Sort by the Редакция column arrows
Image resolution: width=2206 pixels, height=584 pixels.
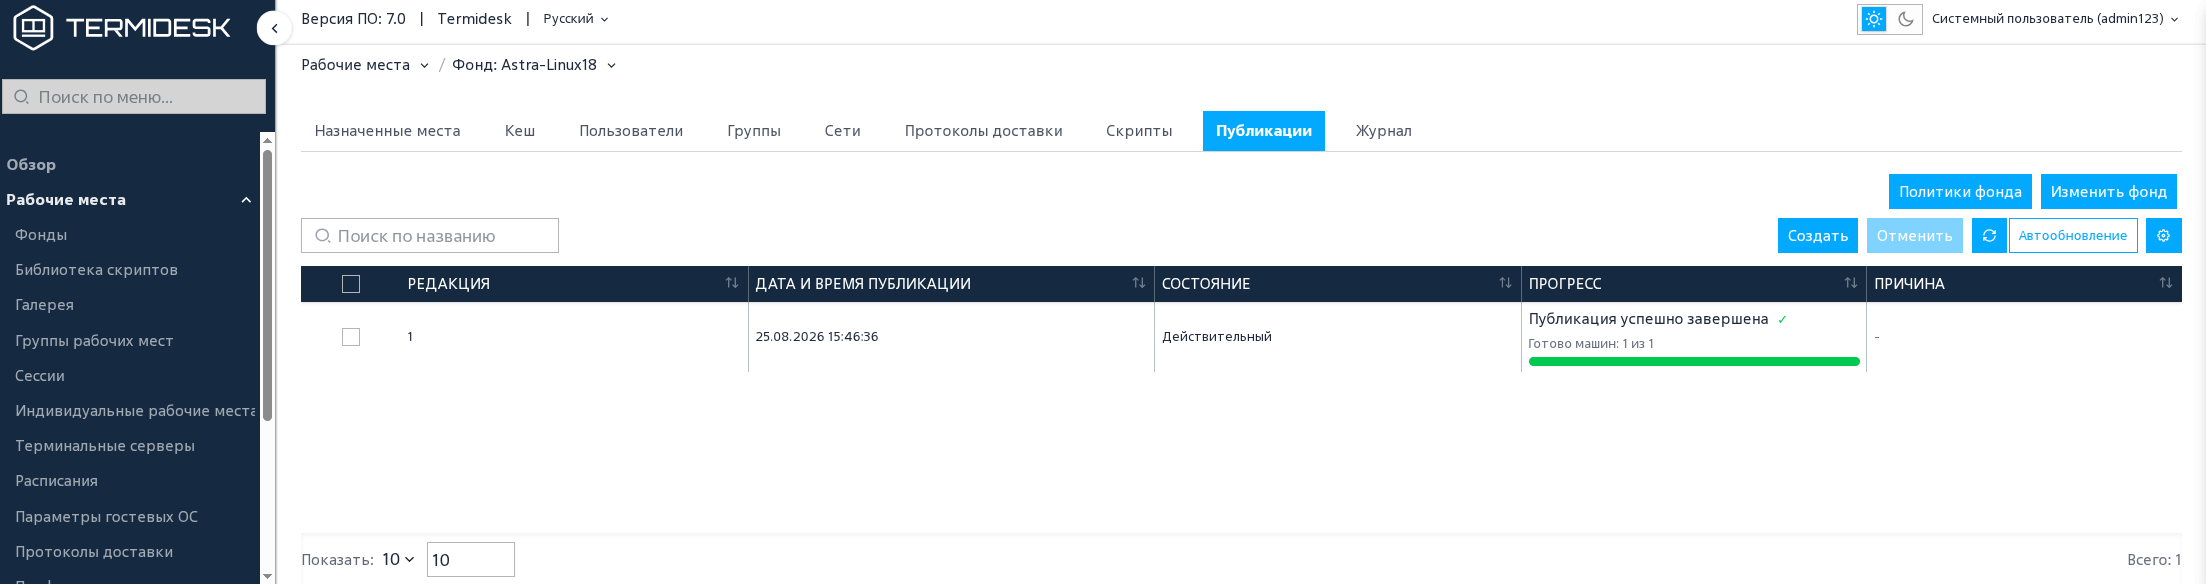[731, 284]
